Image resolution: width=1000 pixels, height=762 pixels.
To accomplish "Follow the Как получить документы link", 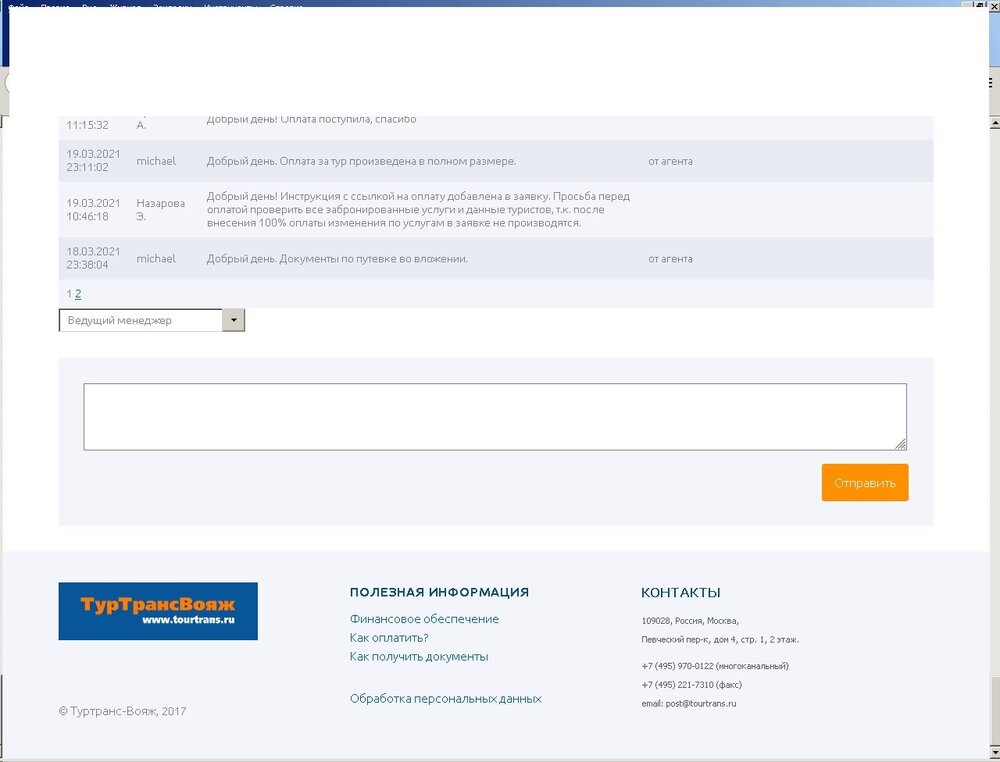I will pos(419,657).
